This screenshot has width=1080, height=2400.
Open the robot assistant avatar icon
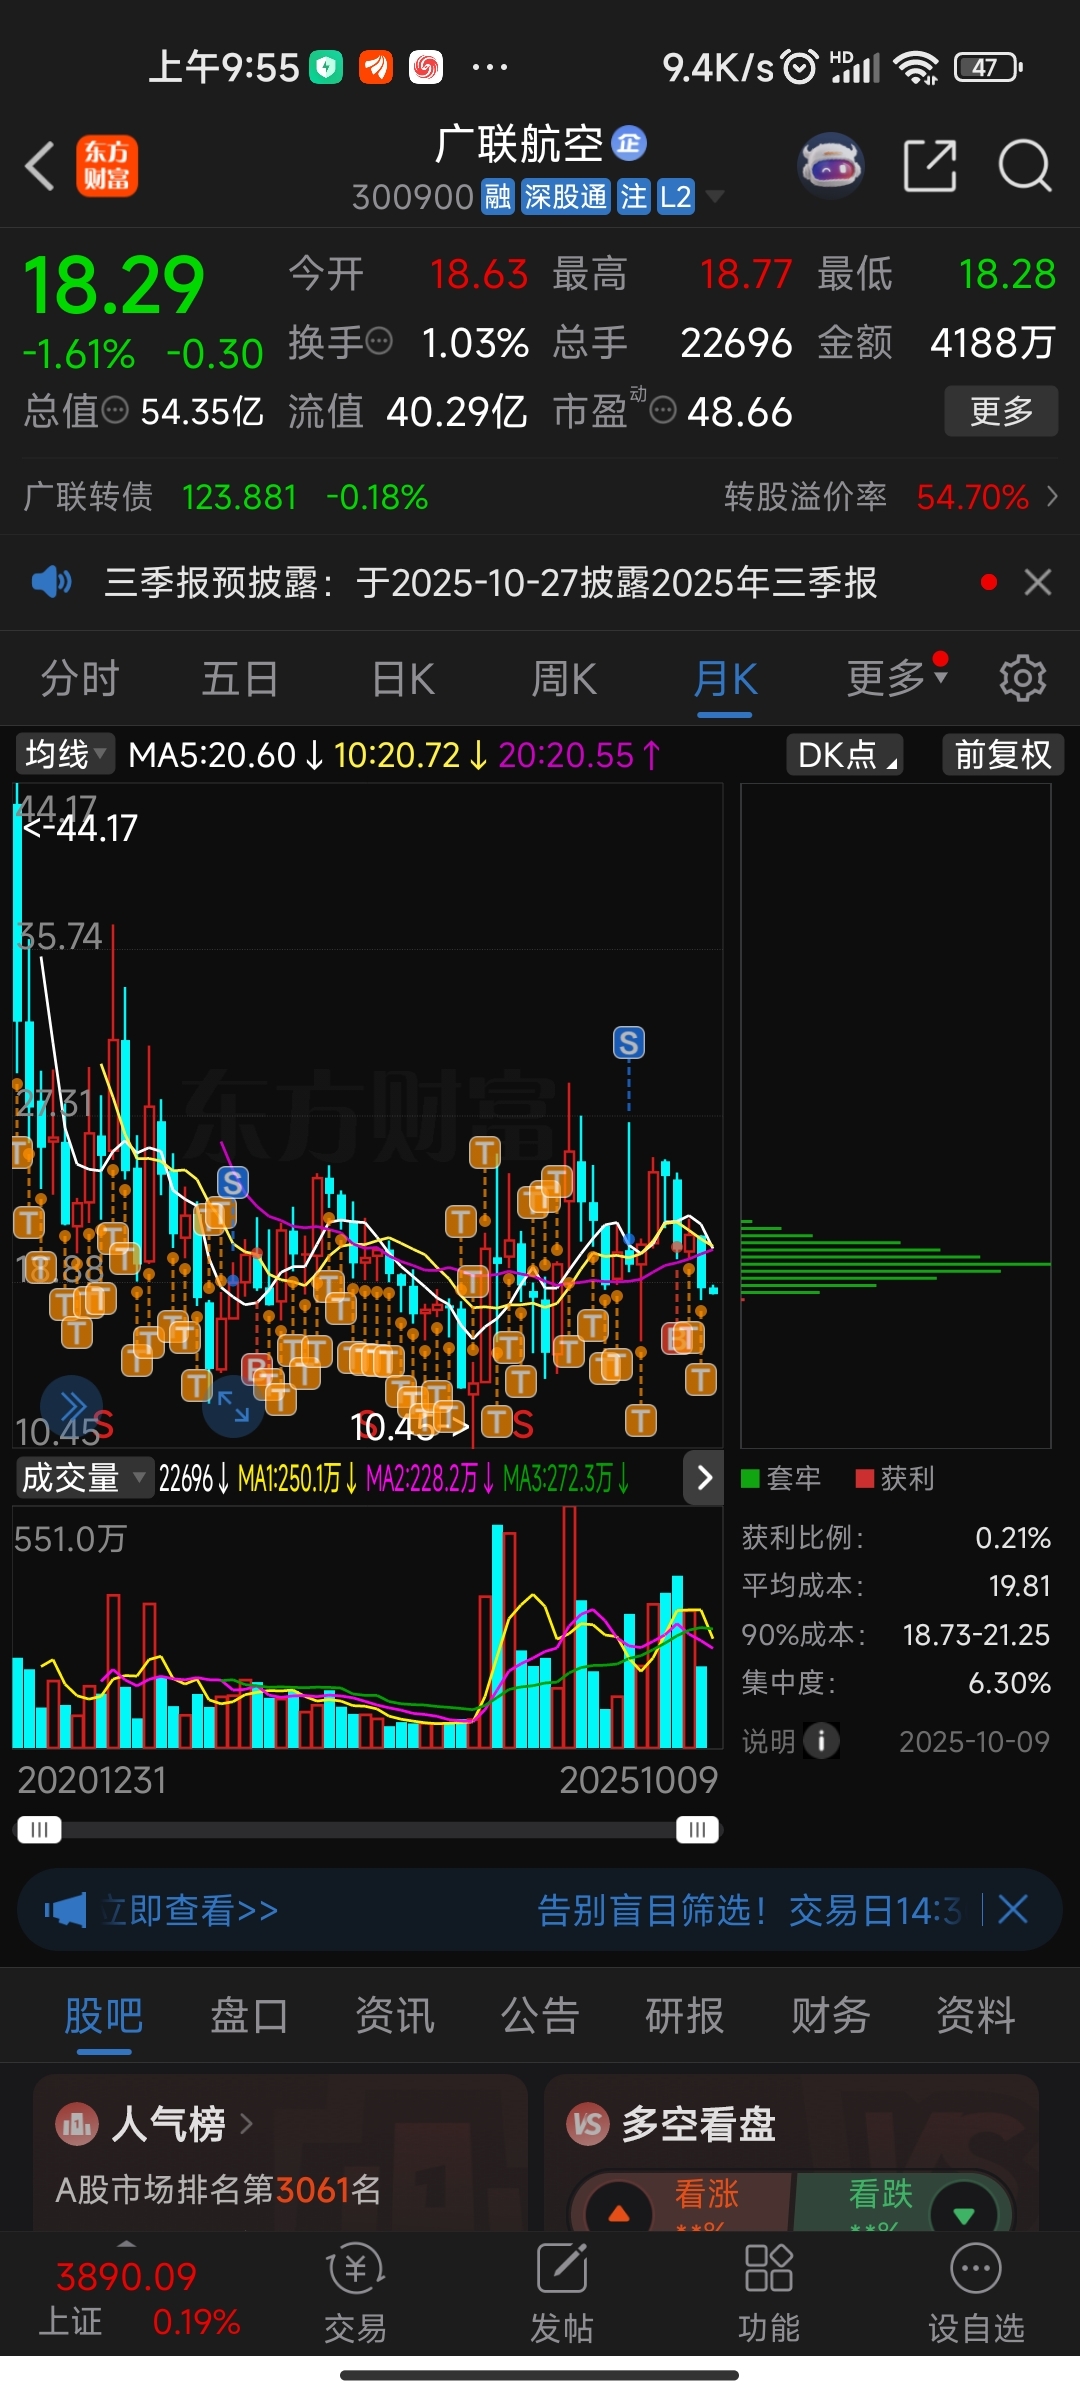[x=831, y=165]
